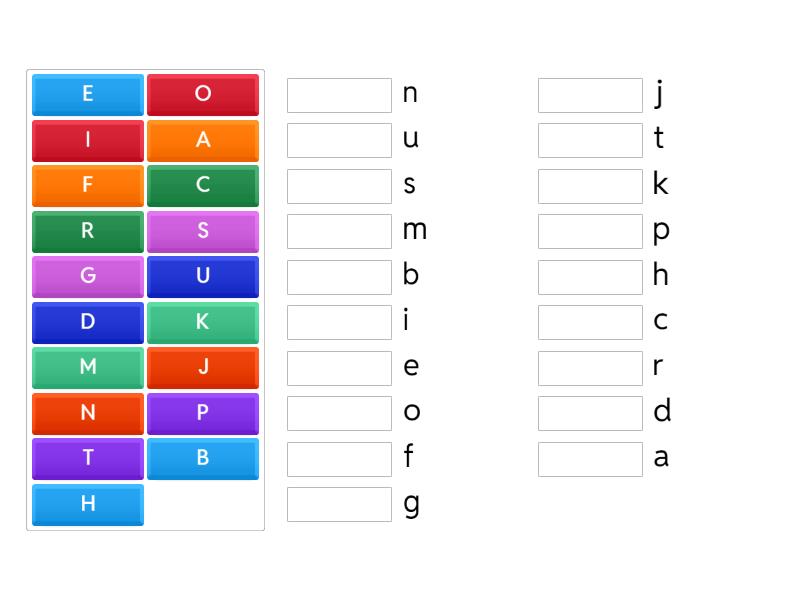Click the empty box beside lowercase a
This screenshot has height=600, width=800.
tap(590, 458)
